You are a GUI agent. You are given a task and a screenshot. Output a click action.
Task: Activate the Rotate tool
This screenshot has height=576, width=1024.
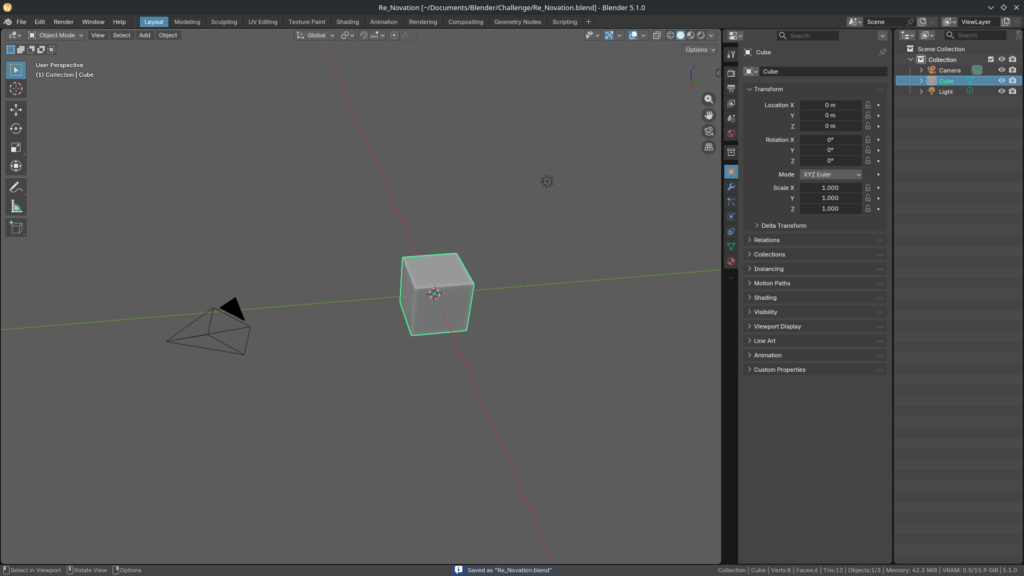[x=16, y=128]
